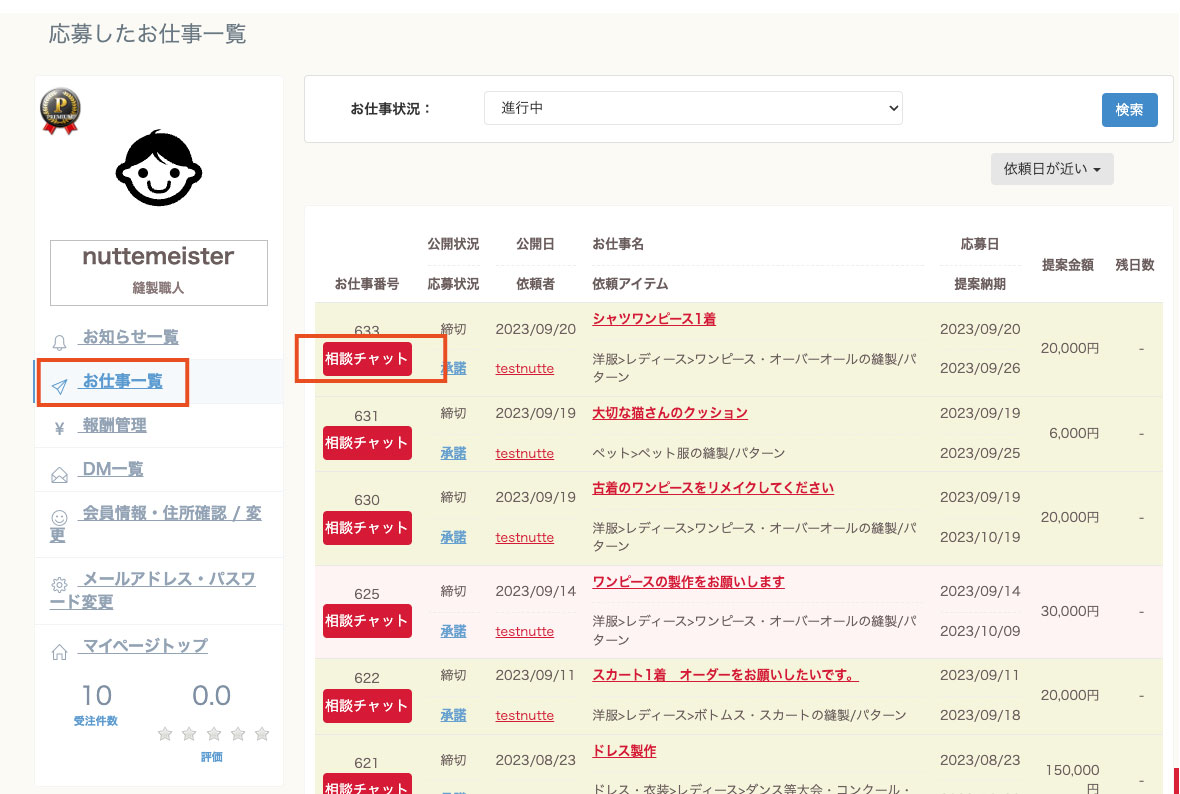The height and width of the screenshot is (794, 1180).
Task: Open 相談チャット for job 625
Action: (367, 621)
